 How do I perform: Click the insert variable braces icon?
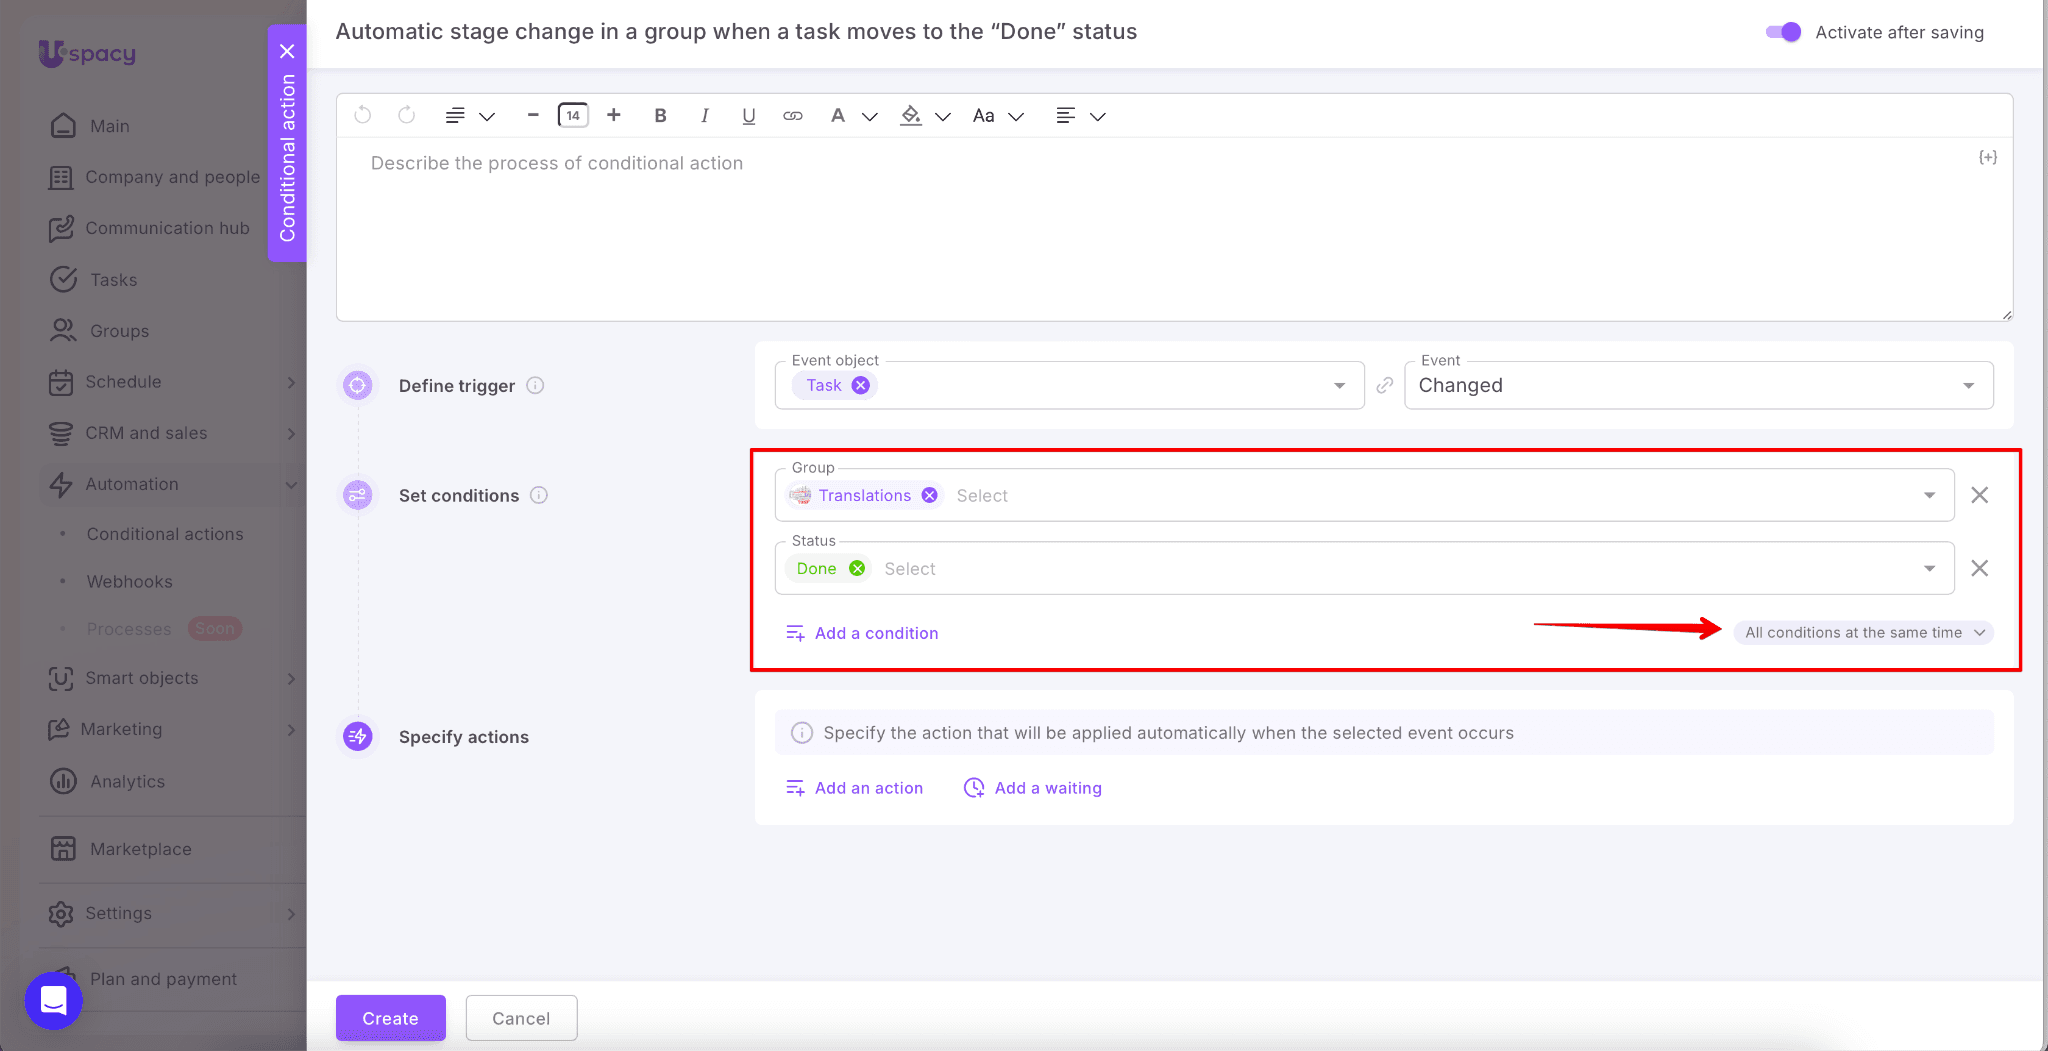tap(1987, 158)
